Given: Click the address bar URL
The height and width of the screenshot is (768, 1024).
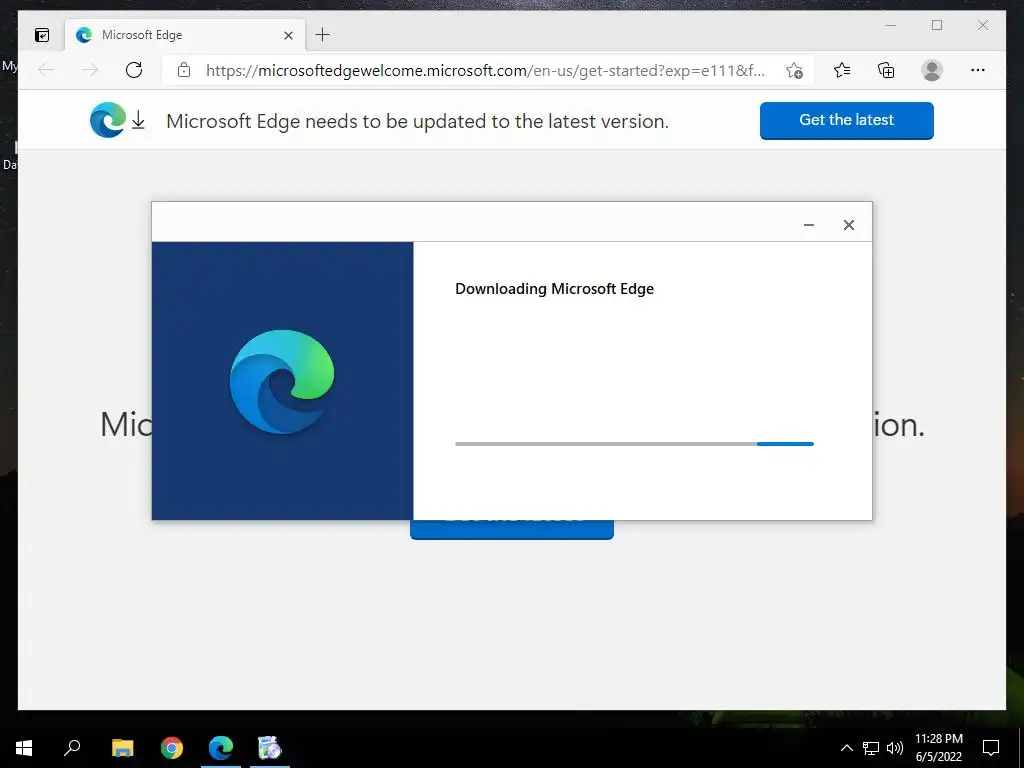Looking at the screenshot, I should click(x=485, y=71).
